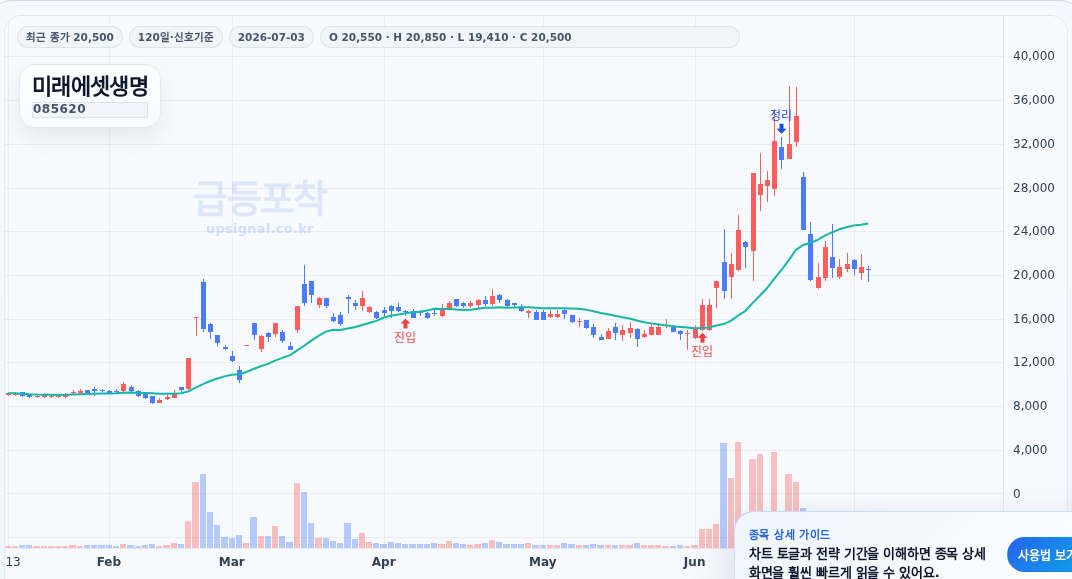Click the 미래에셋생명 stock name title
The width and height of the screenshot is (1072, 579).
pos(90,86)
